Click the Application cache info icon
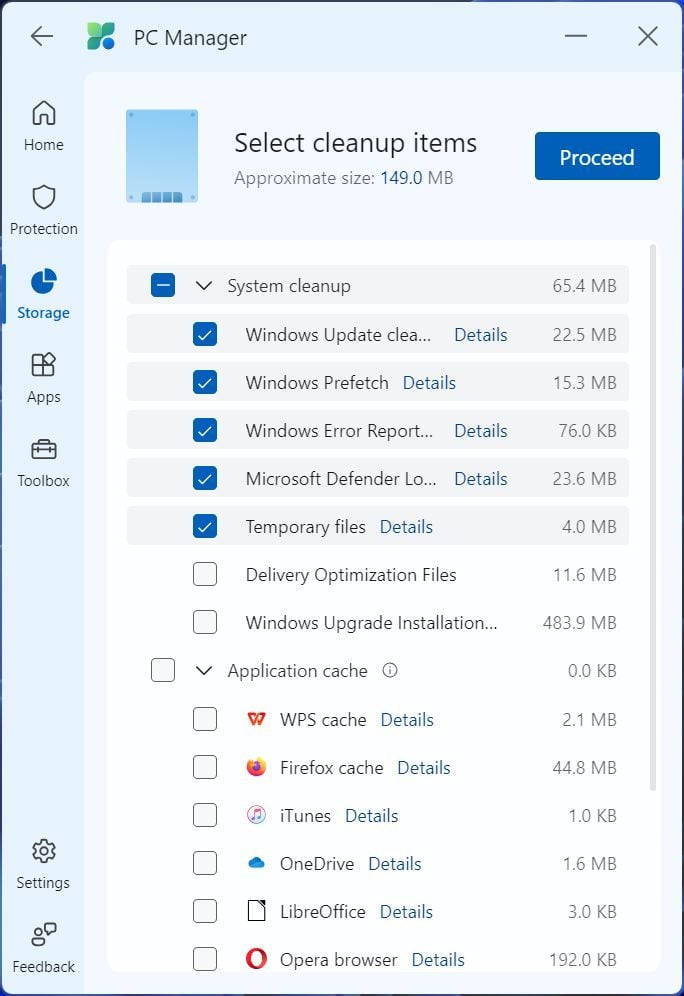This screenshot has height=996, width=684. [x=390, y=671]
